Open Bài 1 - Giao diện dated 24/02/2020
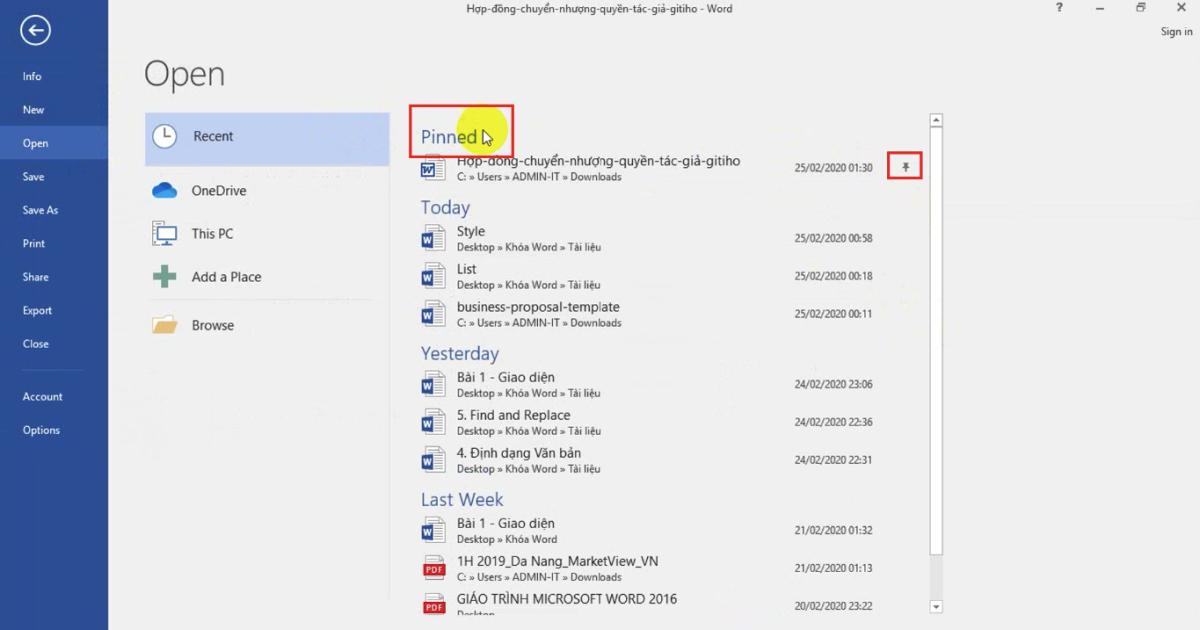This screenshot has height=630, width=1200. tap(506, 377)
